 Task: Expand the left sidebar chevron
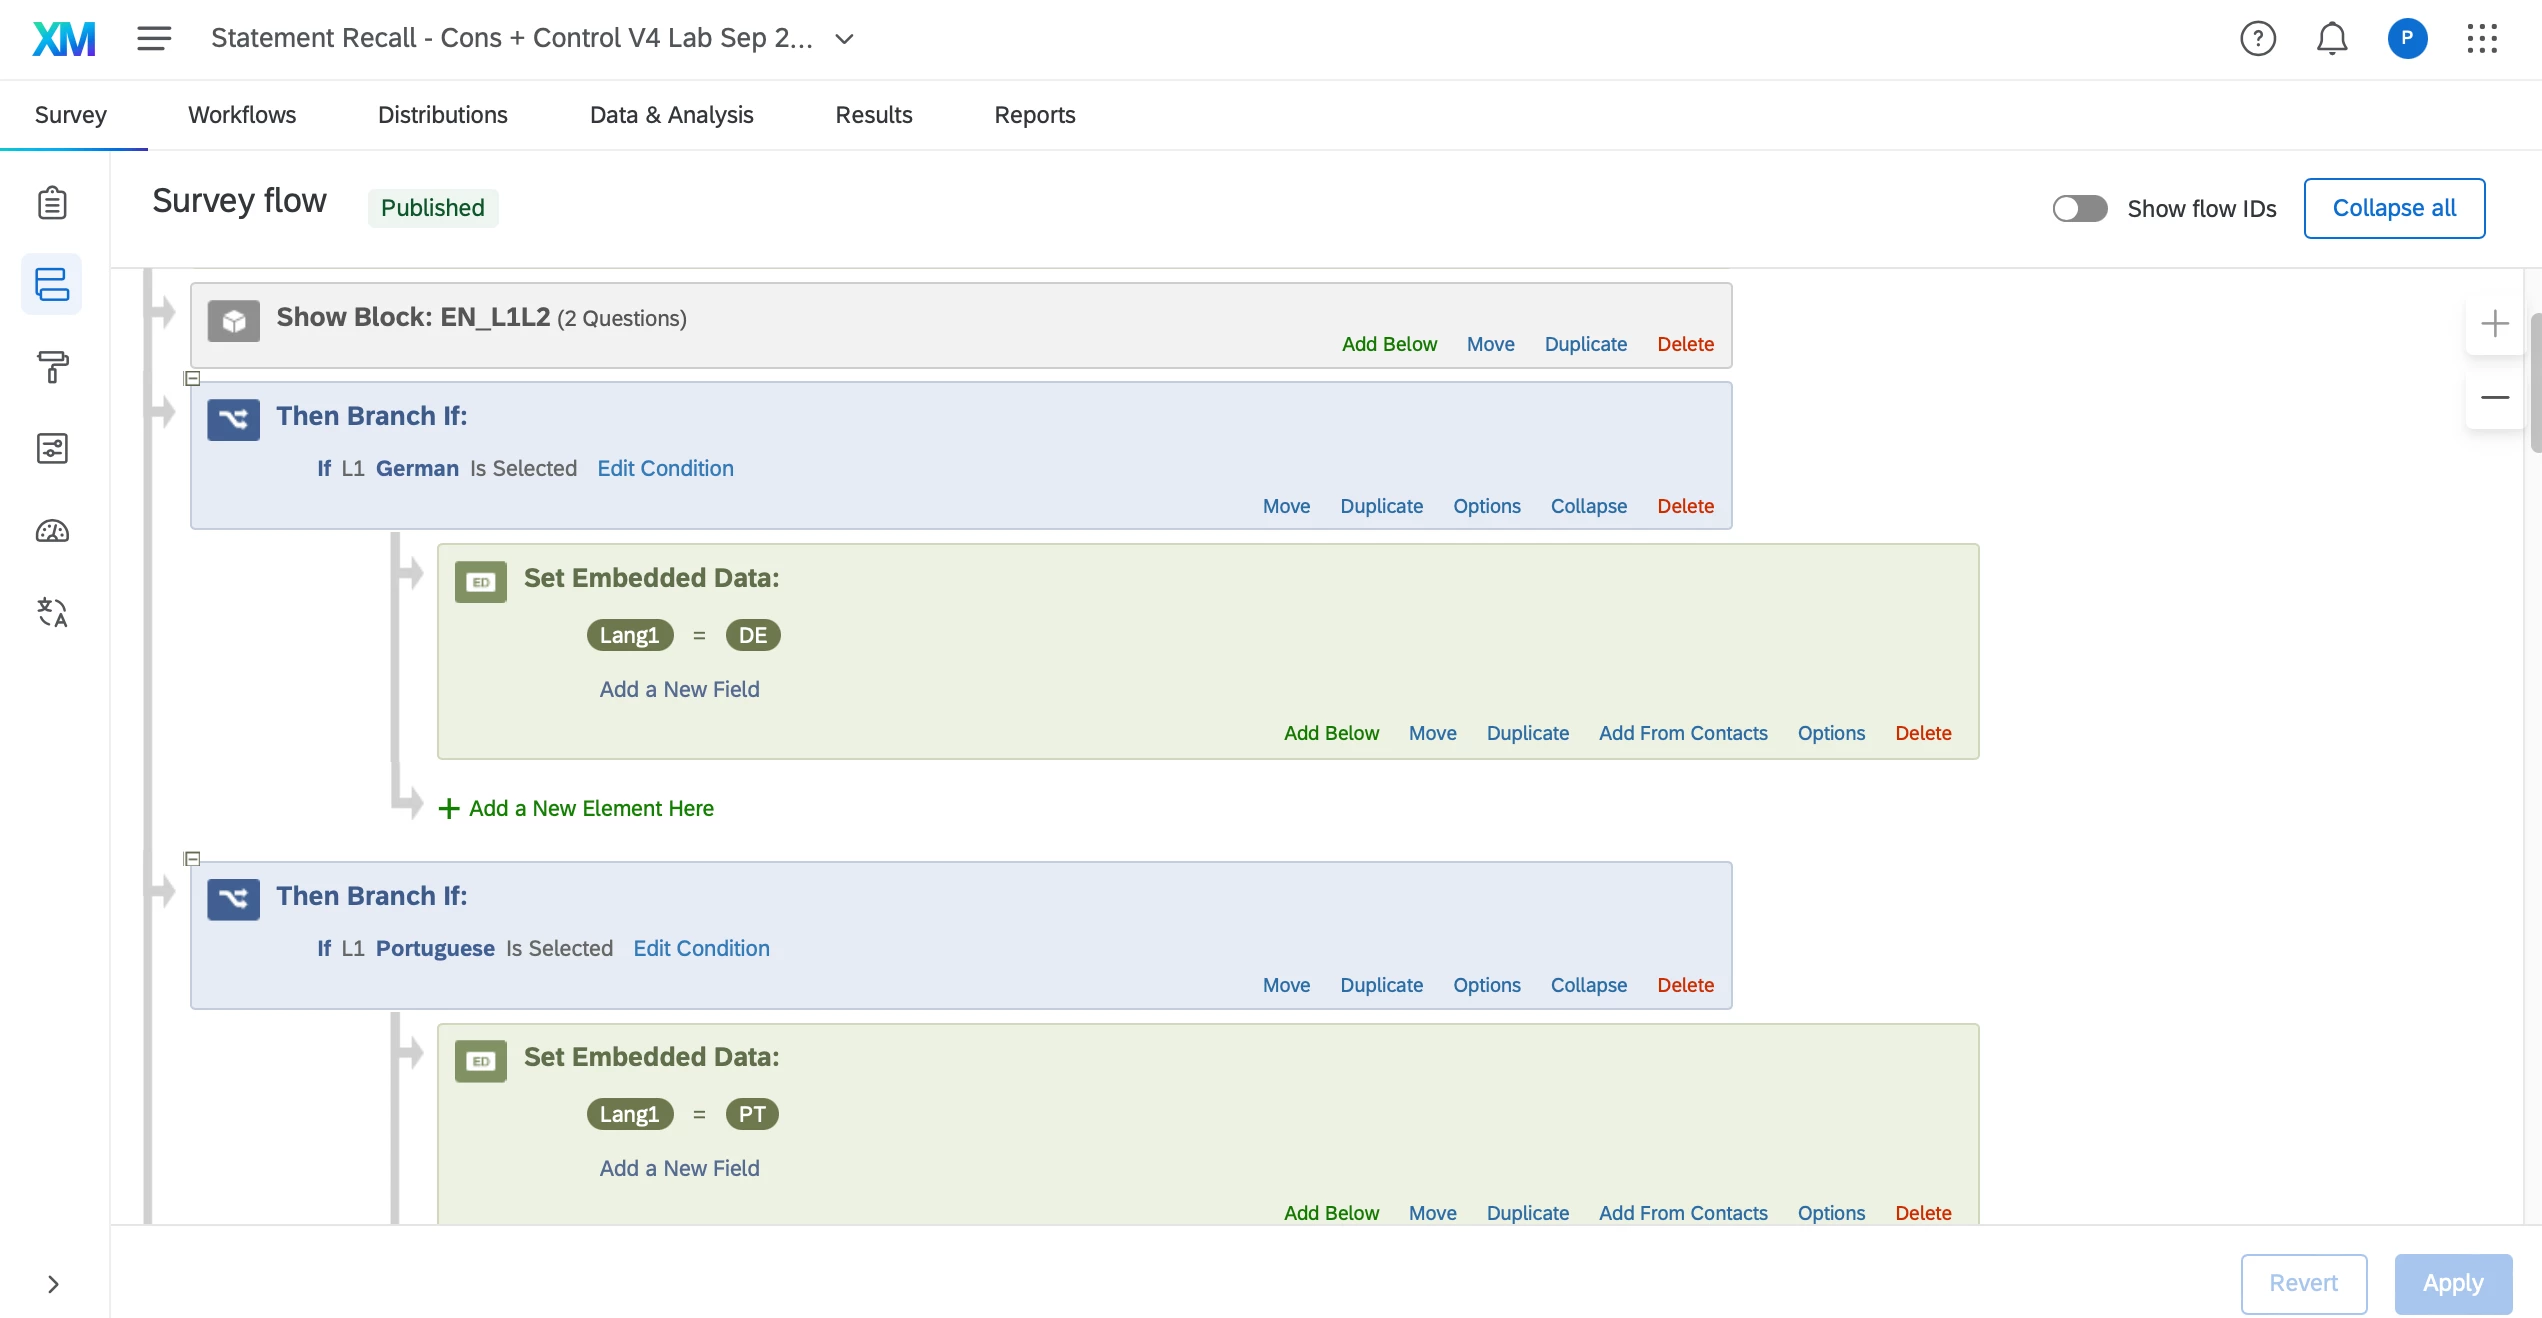coord(53,1284)
